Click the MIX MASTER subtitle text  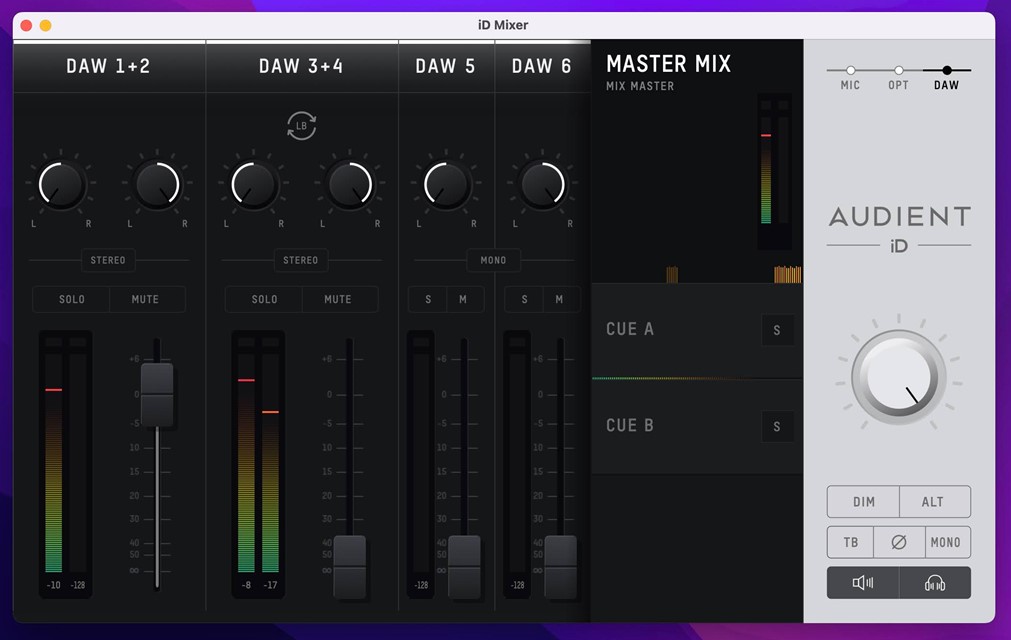pos(640,86)
